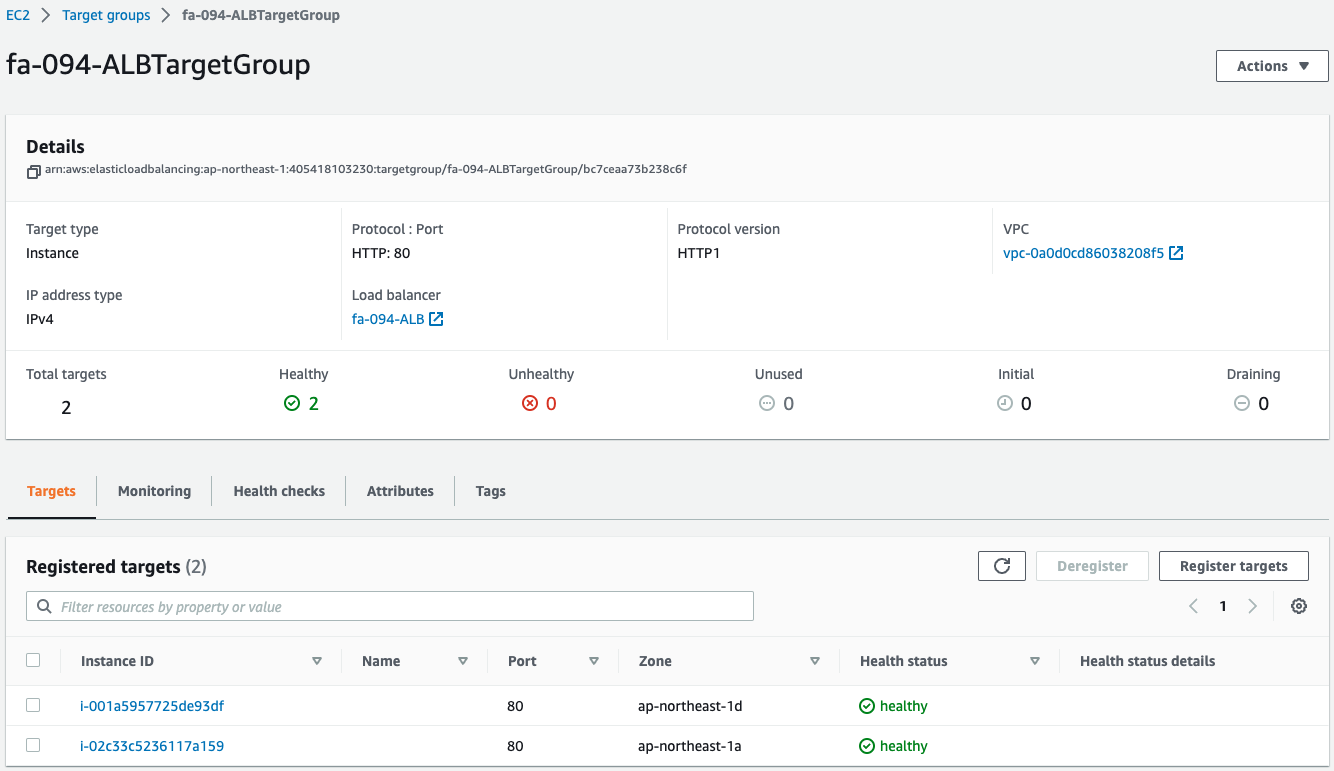This screenshot has height=771, width=1334.
Task: Go to next page arrow
Action: (x=1252, y=606)
